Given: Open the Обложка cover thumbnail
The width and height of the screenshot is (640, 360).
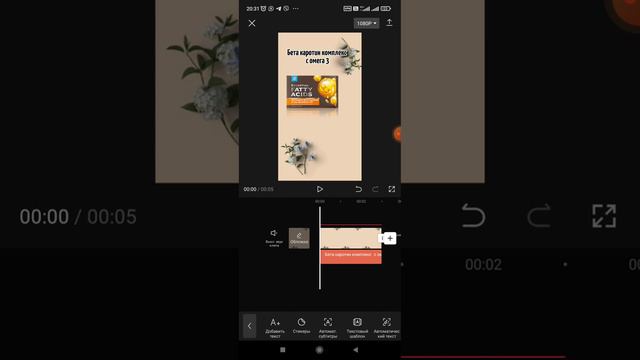Looking at the screenshot, I should 299,238.
